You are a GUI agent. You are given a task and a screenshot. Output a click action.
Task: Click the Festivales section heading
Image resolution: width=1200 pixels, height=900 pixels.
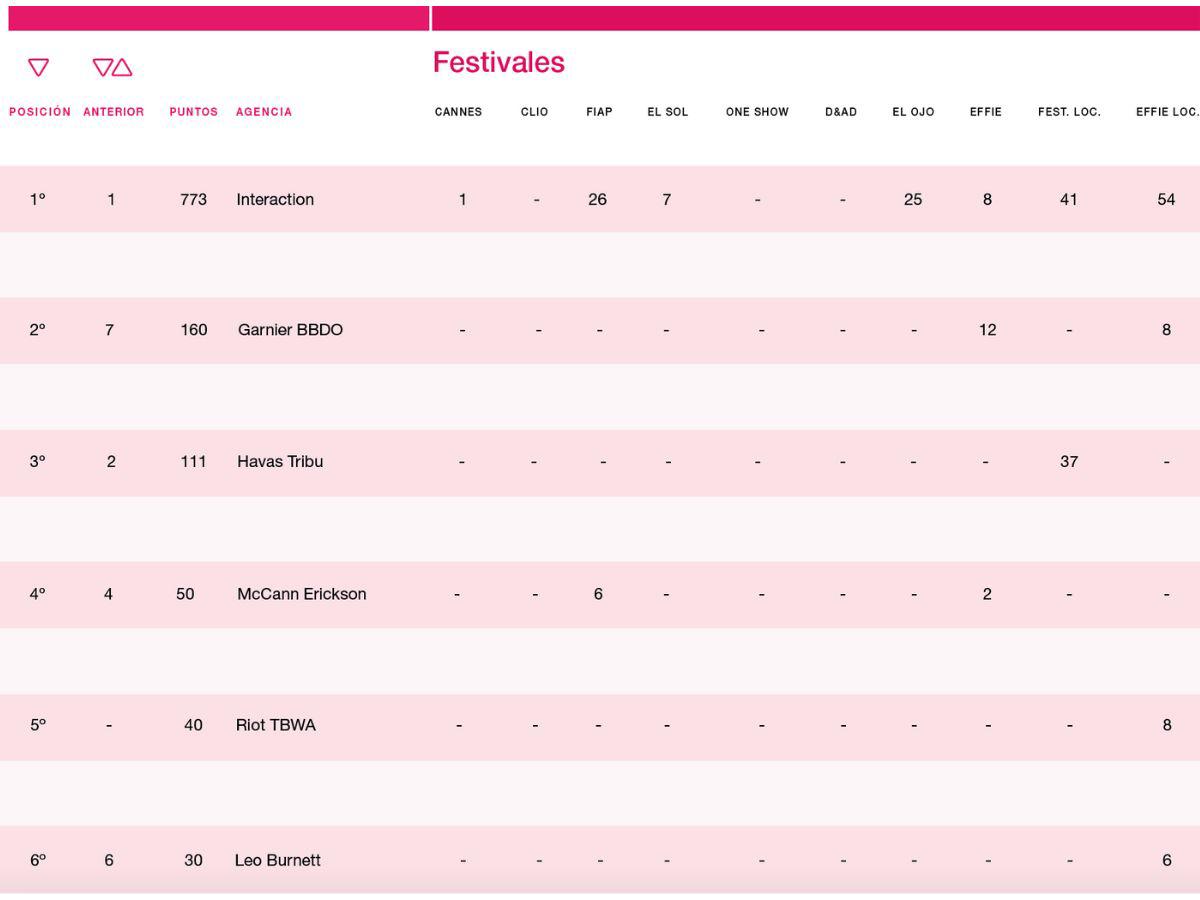(498, 62)
